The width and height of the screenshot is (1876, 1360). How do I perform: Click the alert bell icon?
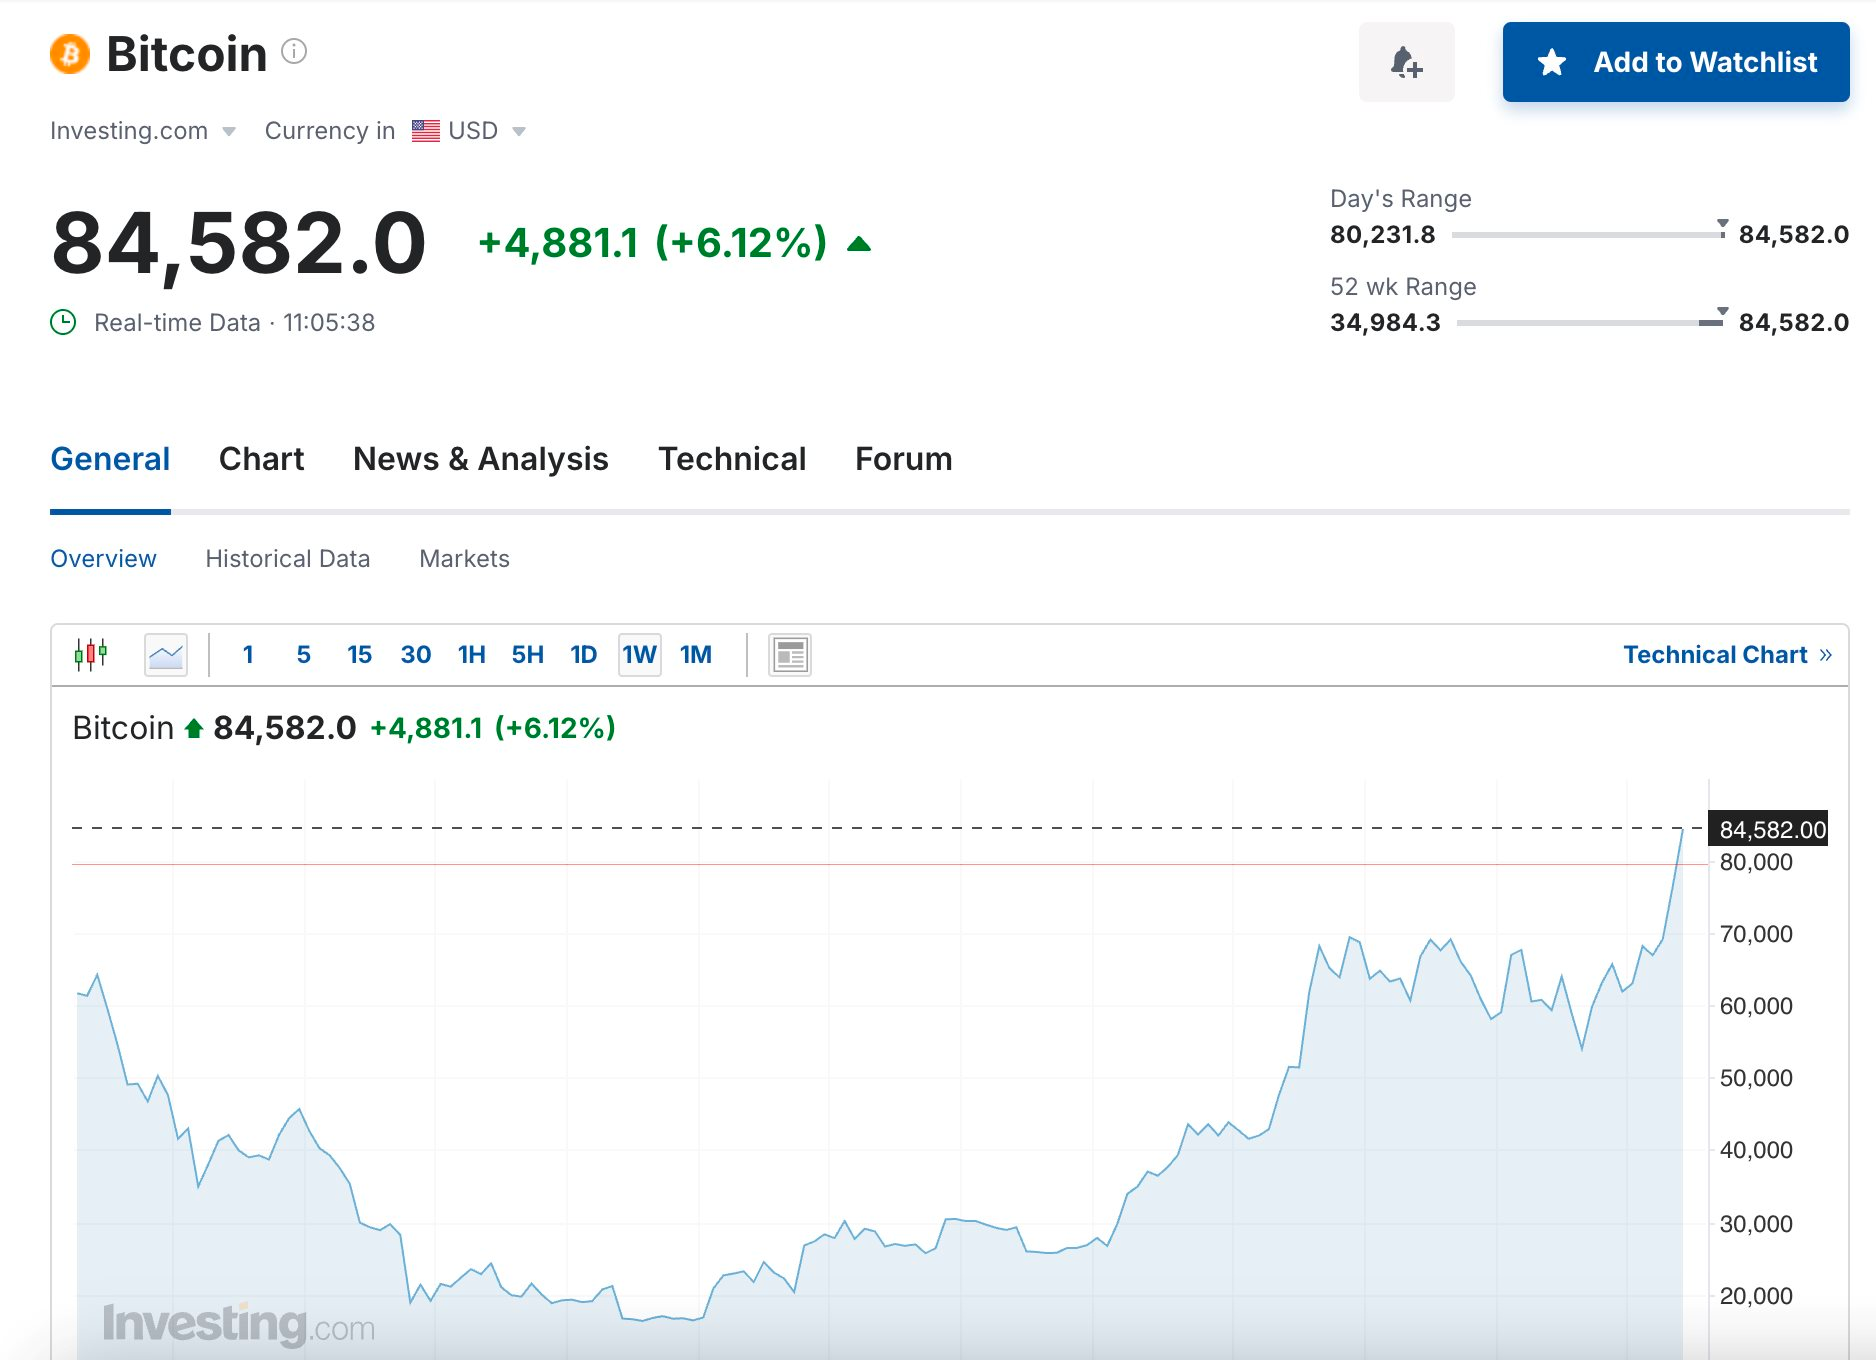1406,62
